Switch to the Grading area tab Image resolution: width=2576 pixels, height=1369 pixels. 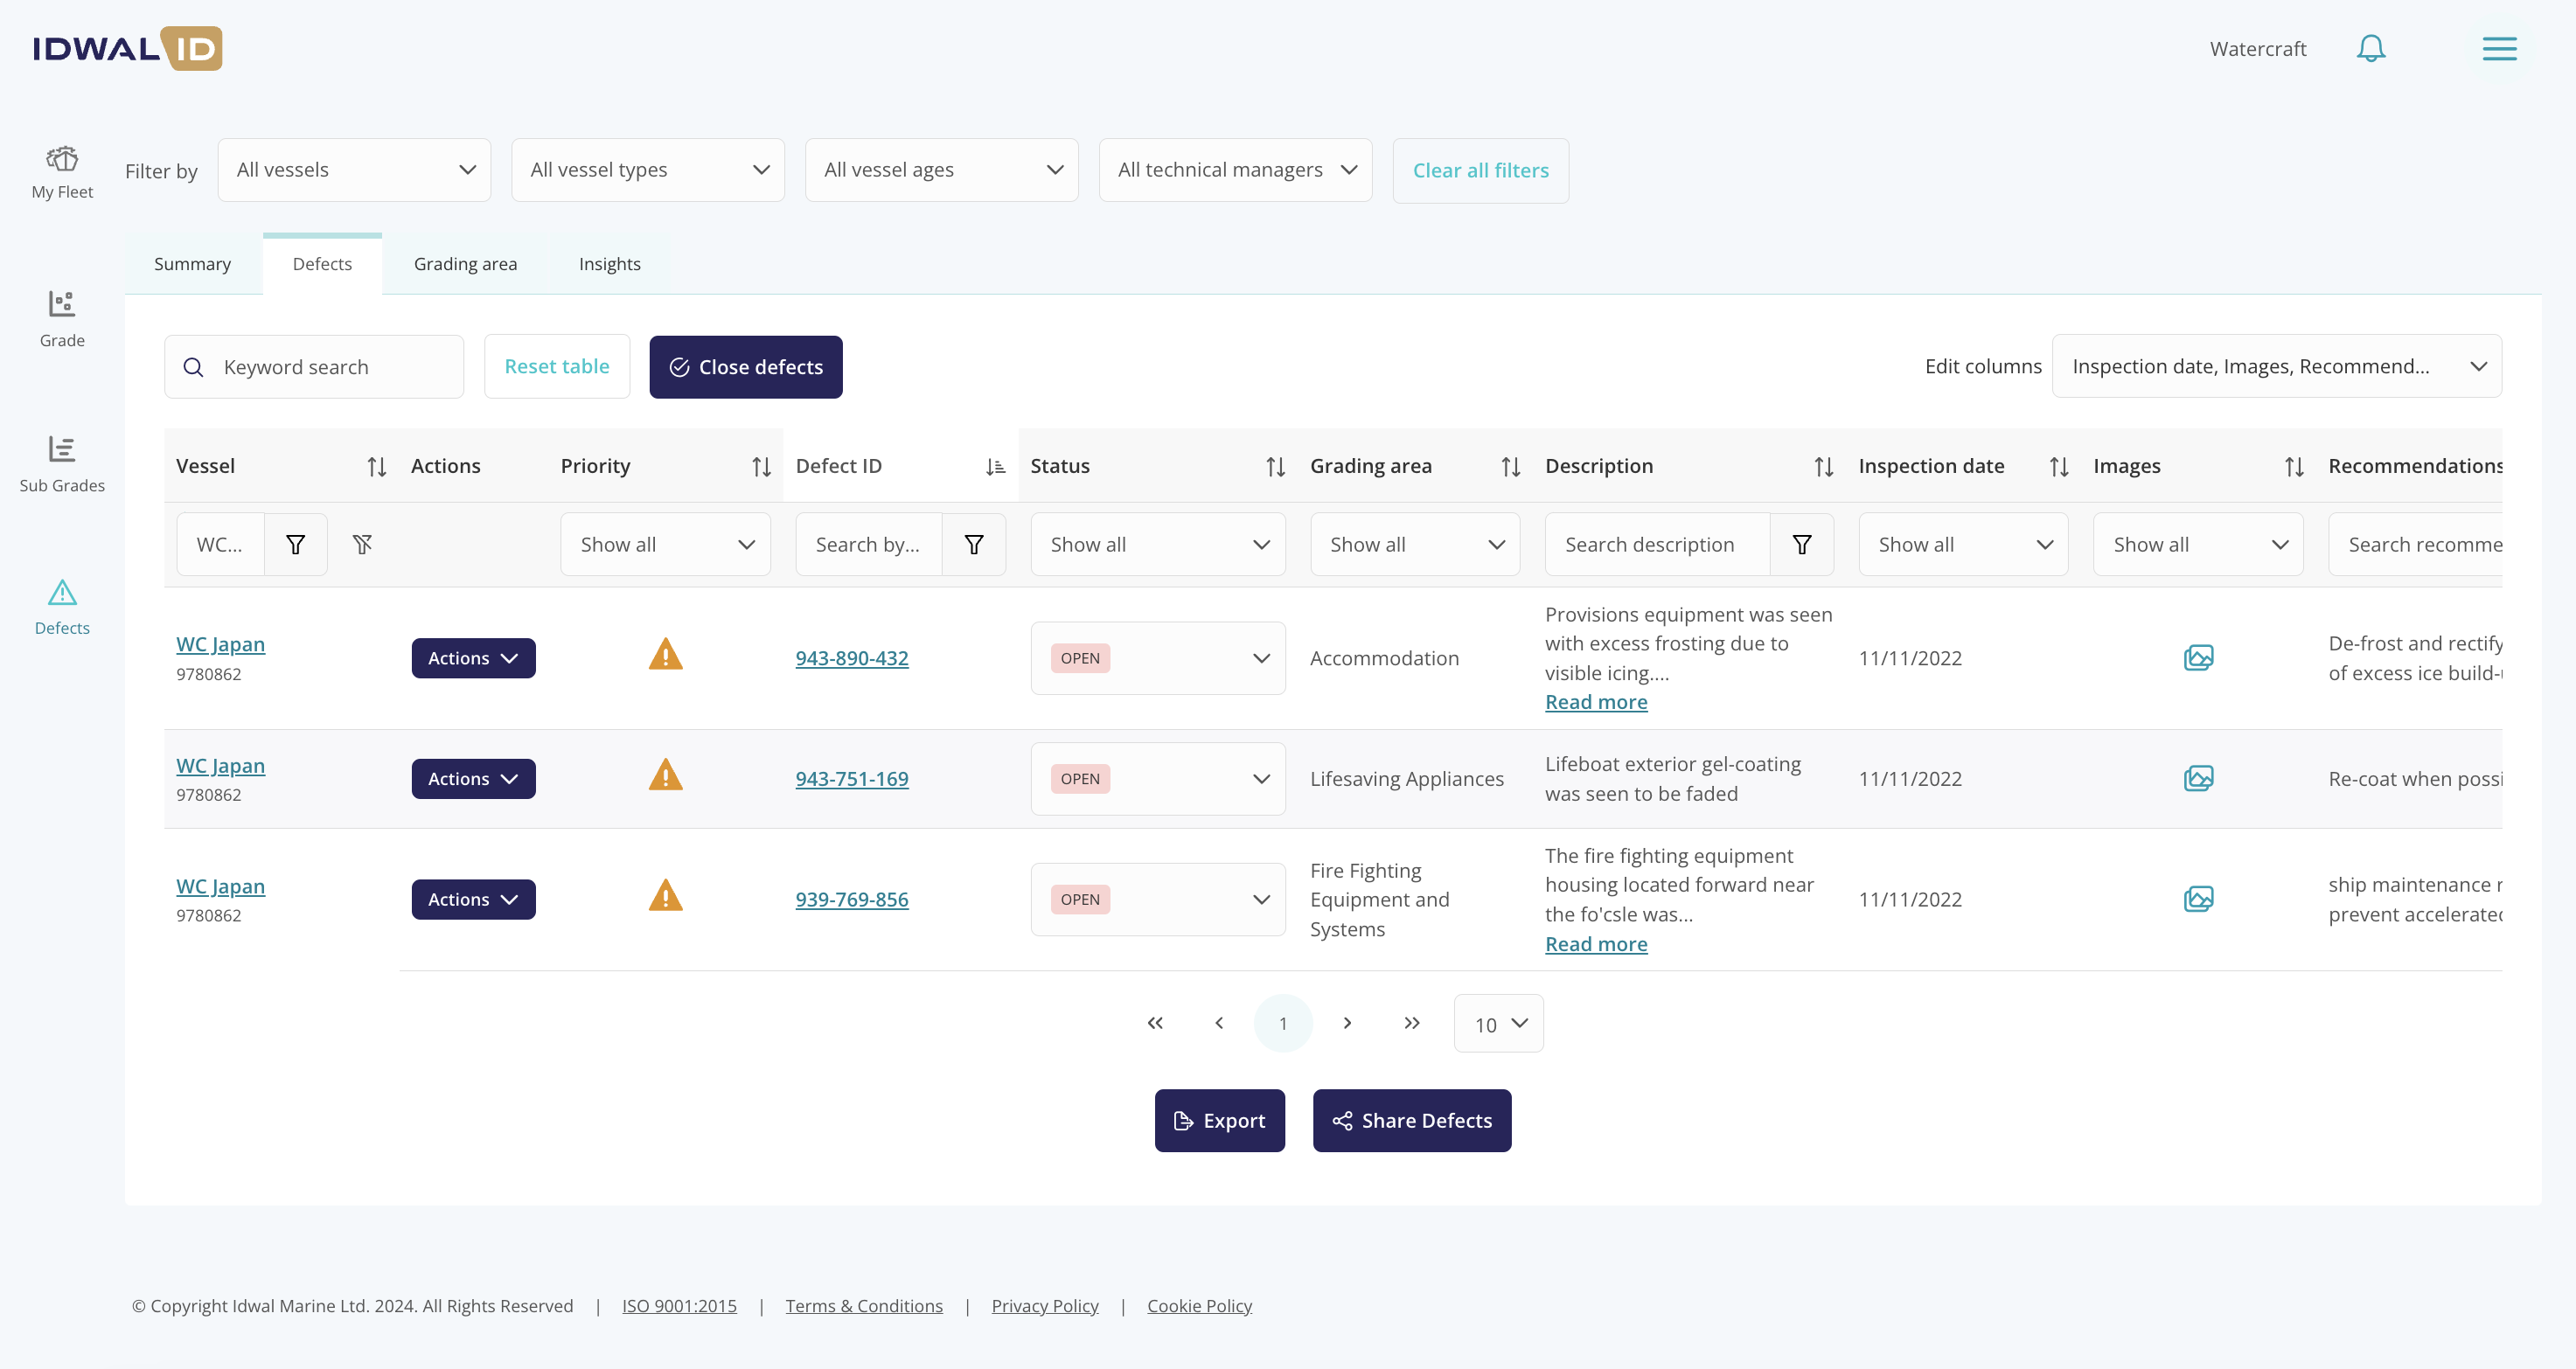pyautogui.click(x=465, y=264)
